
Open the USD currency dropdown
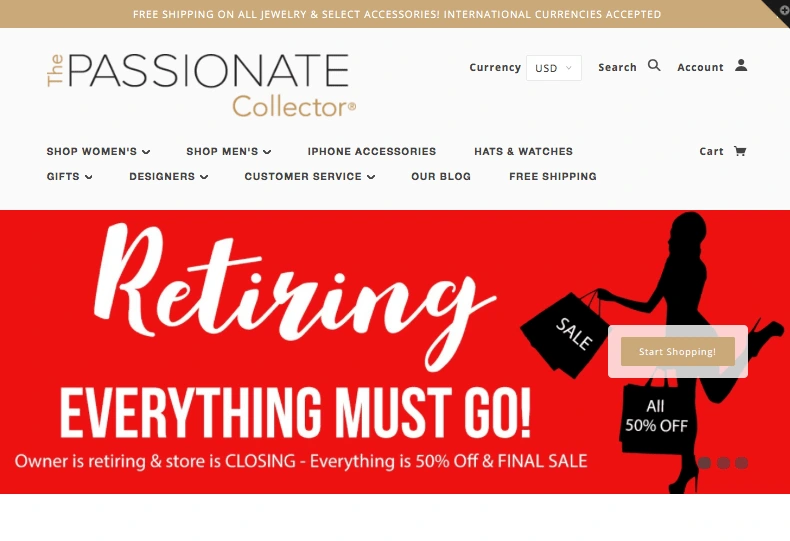pyautogui.click(x=554, y=68)
